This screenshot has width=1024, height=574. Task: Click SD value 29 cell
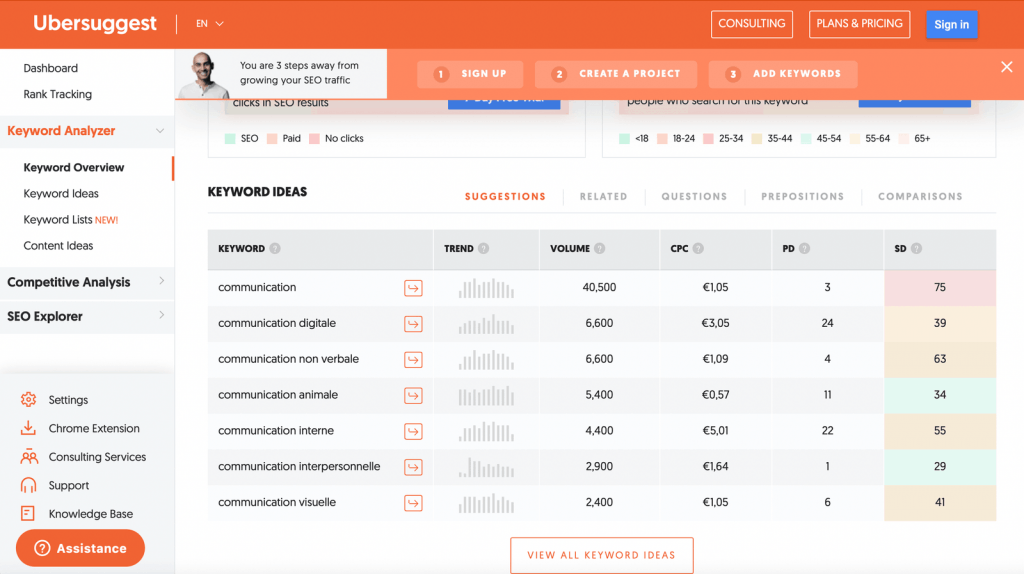(940, 466)
